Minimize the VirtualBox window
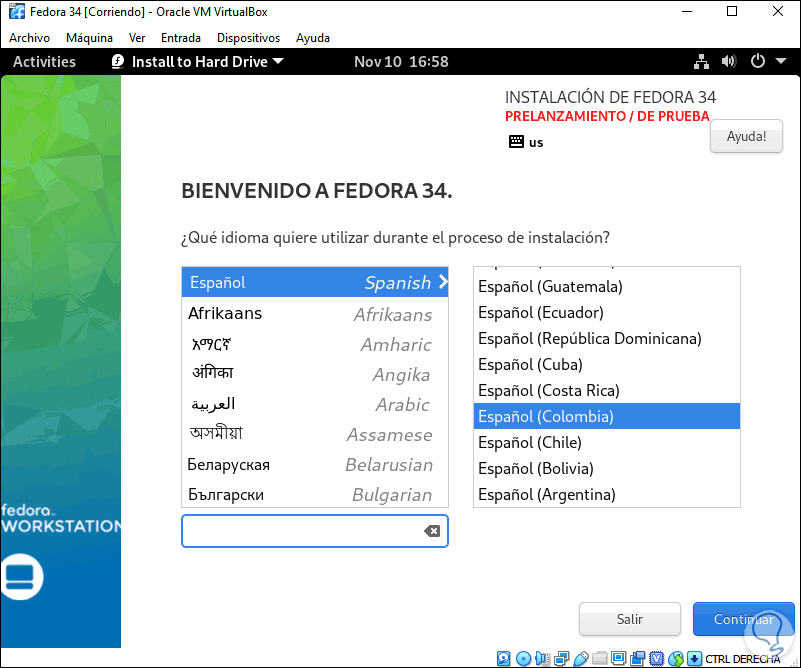The height and width of the screenshot is (668, 801). (x=687, y=11)
